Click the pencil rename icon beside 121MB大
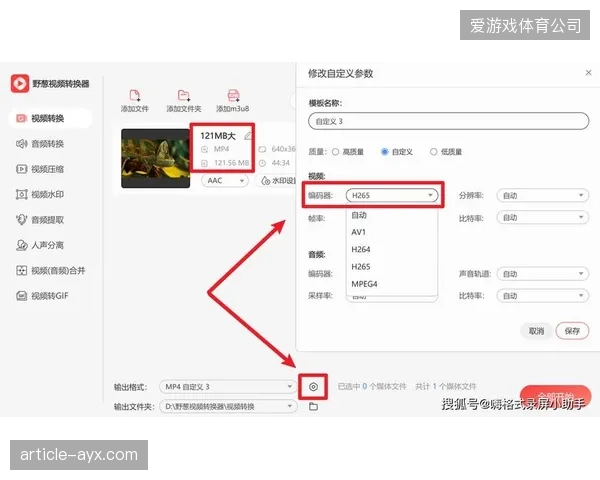This screenshot has height=480, width=600. click(x=248, y=136)
